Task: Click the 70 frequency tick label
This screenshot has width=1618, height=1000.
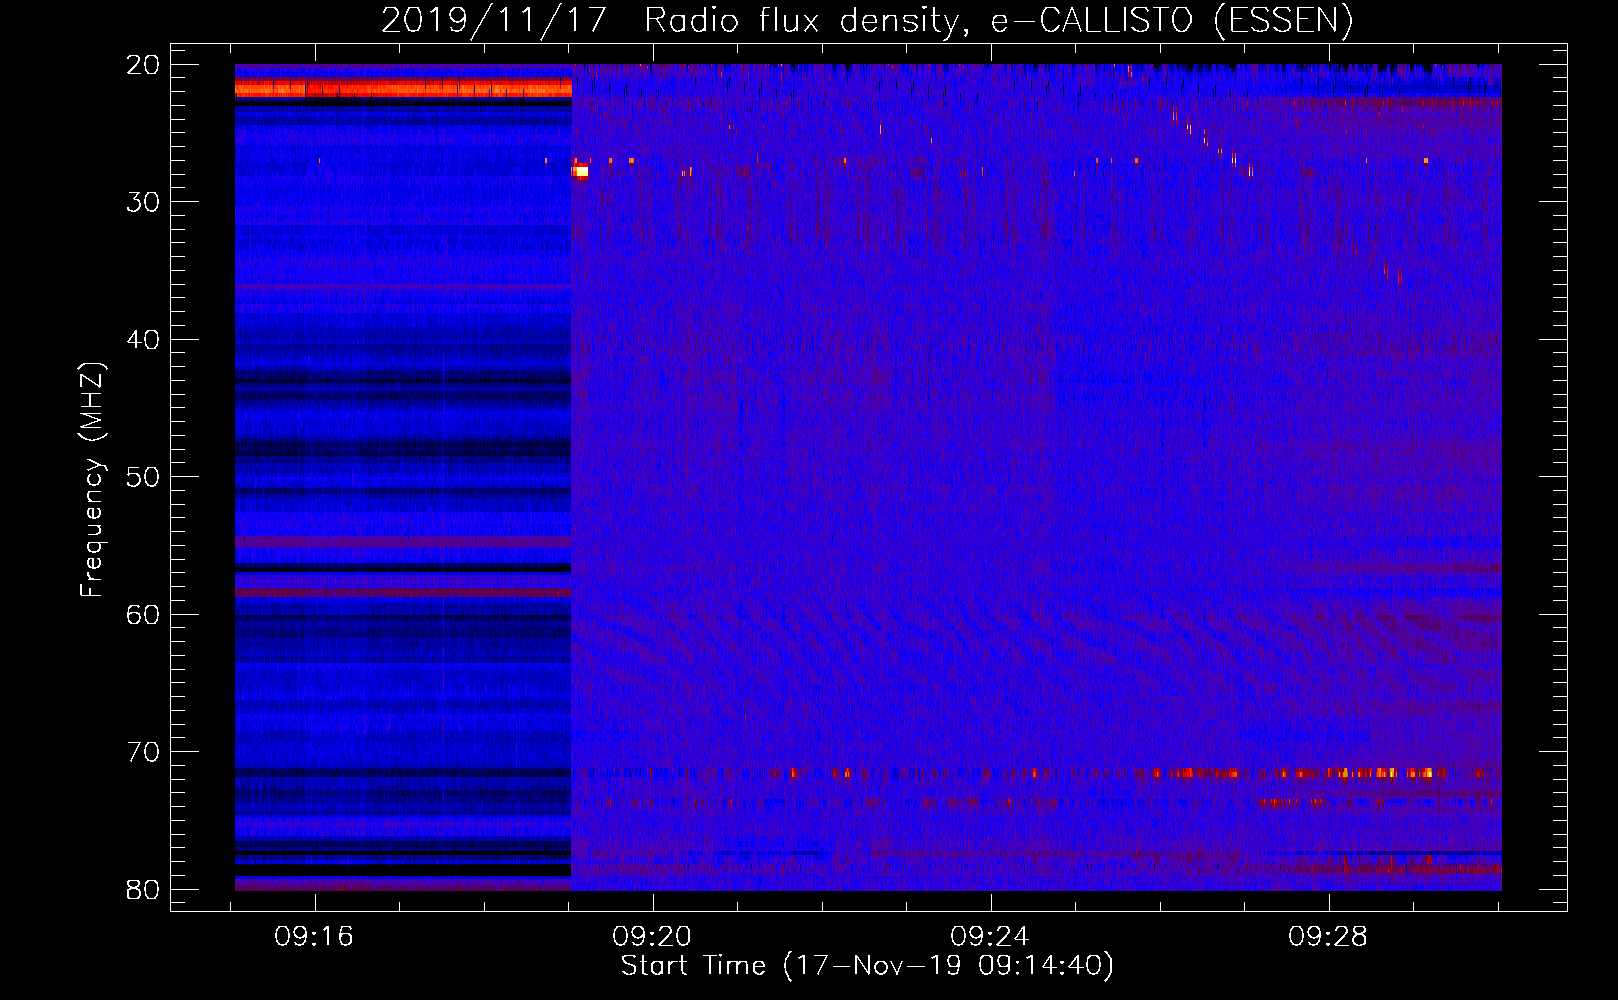Action: pos(143,752)
